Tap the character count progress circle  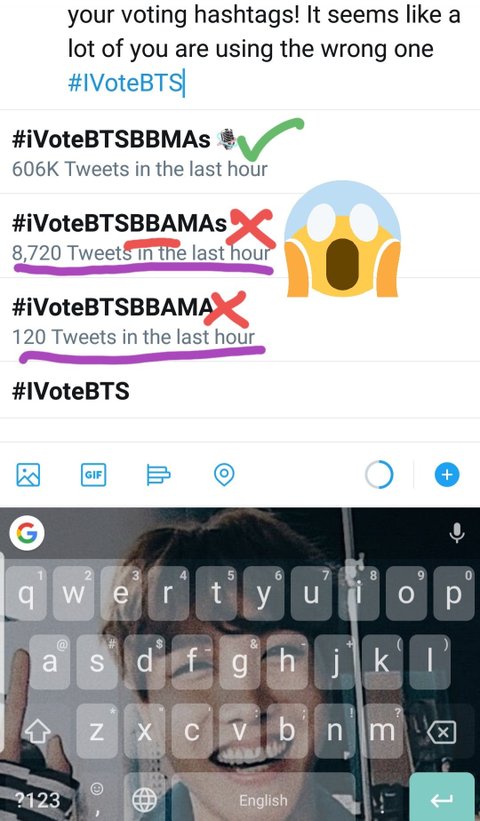point(379,474)
